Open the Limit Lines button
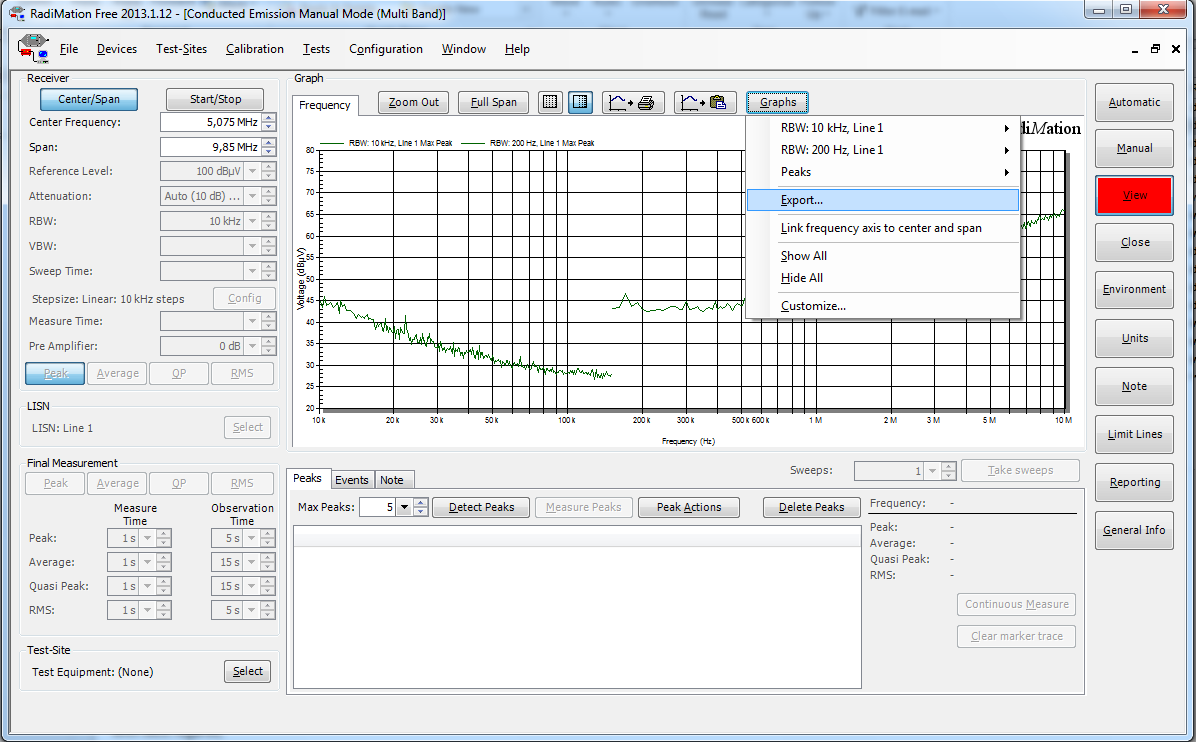This screenshot has width=1196, height=742. tap(1134, 435)
